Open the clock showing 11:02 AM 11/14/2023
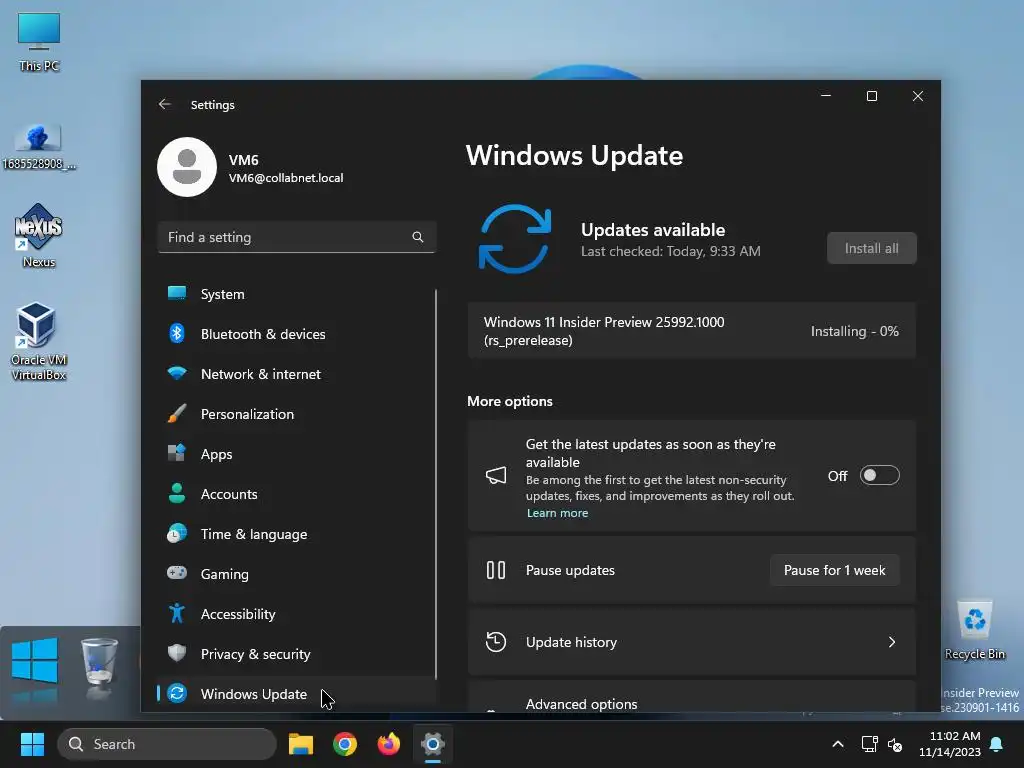 [950, 744]
